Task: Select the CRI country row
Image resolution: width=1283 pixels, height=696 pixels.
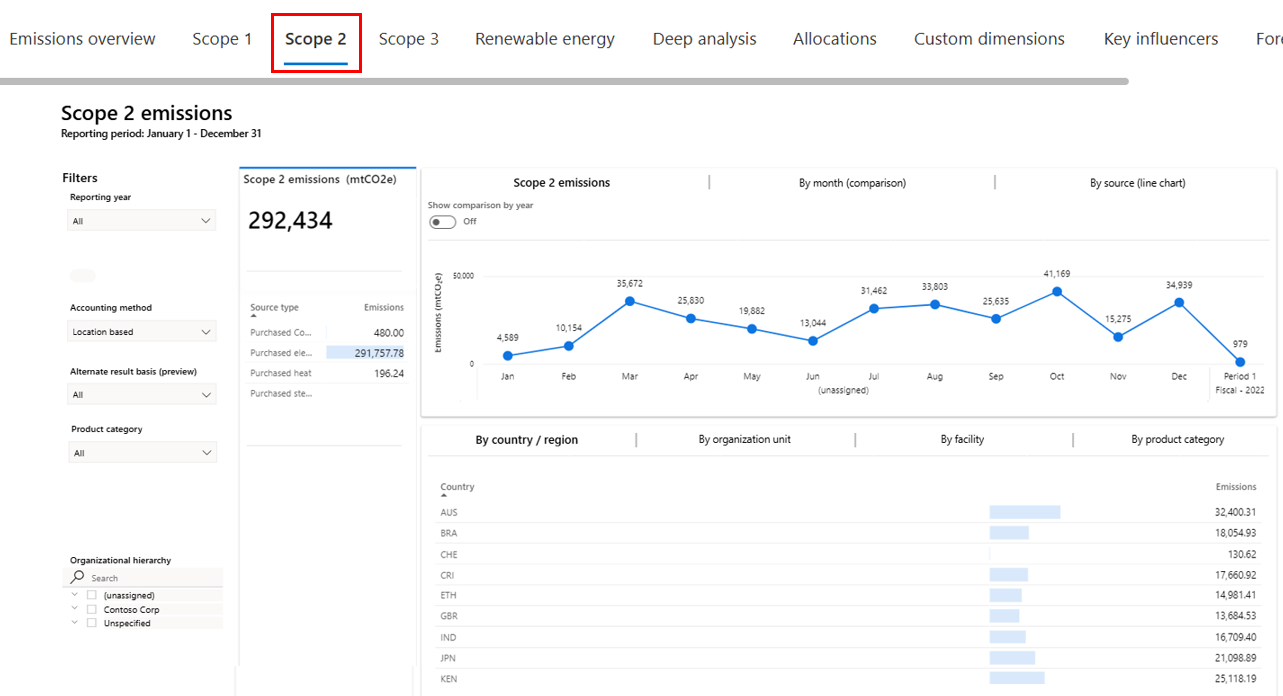Action: (848, 575)
